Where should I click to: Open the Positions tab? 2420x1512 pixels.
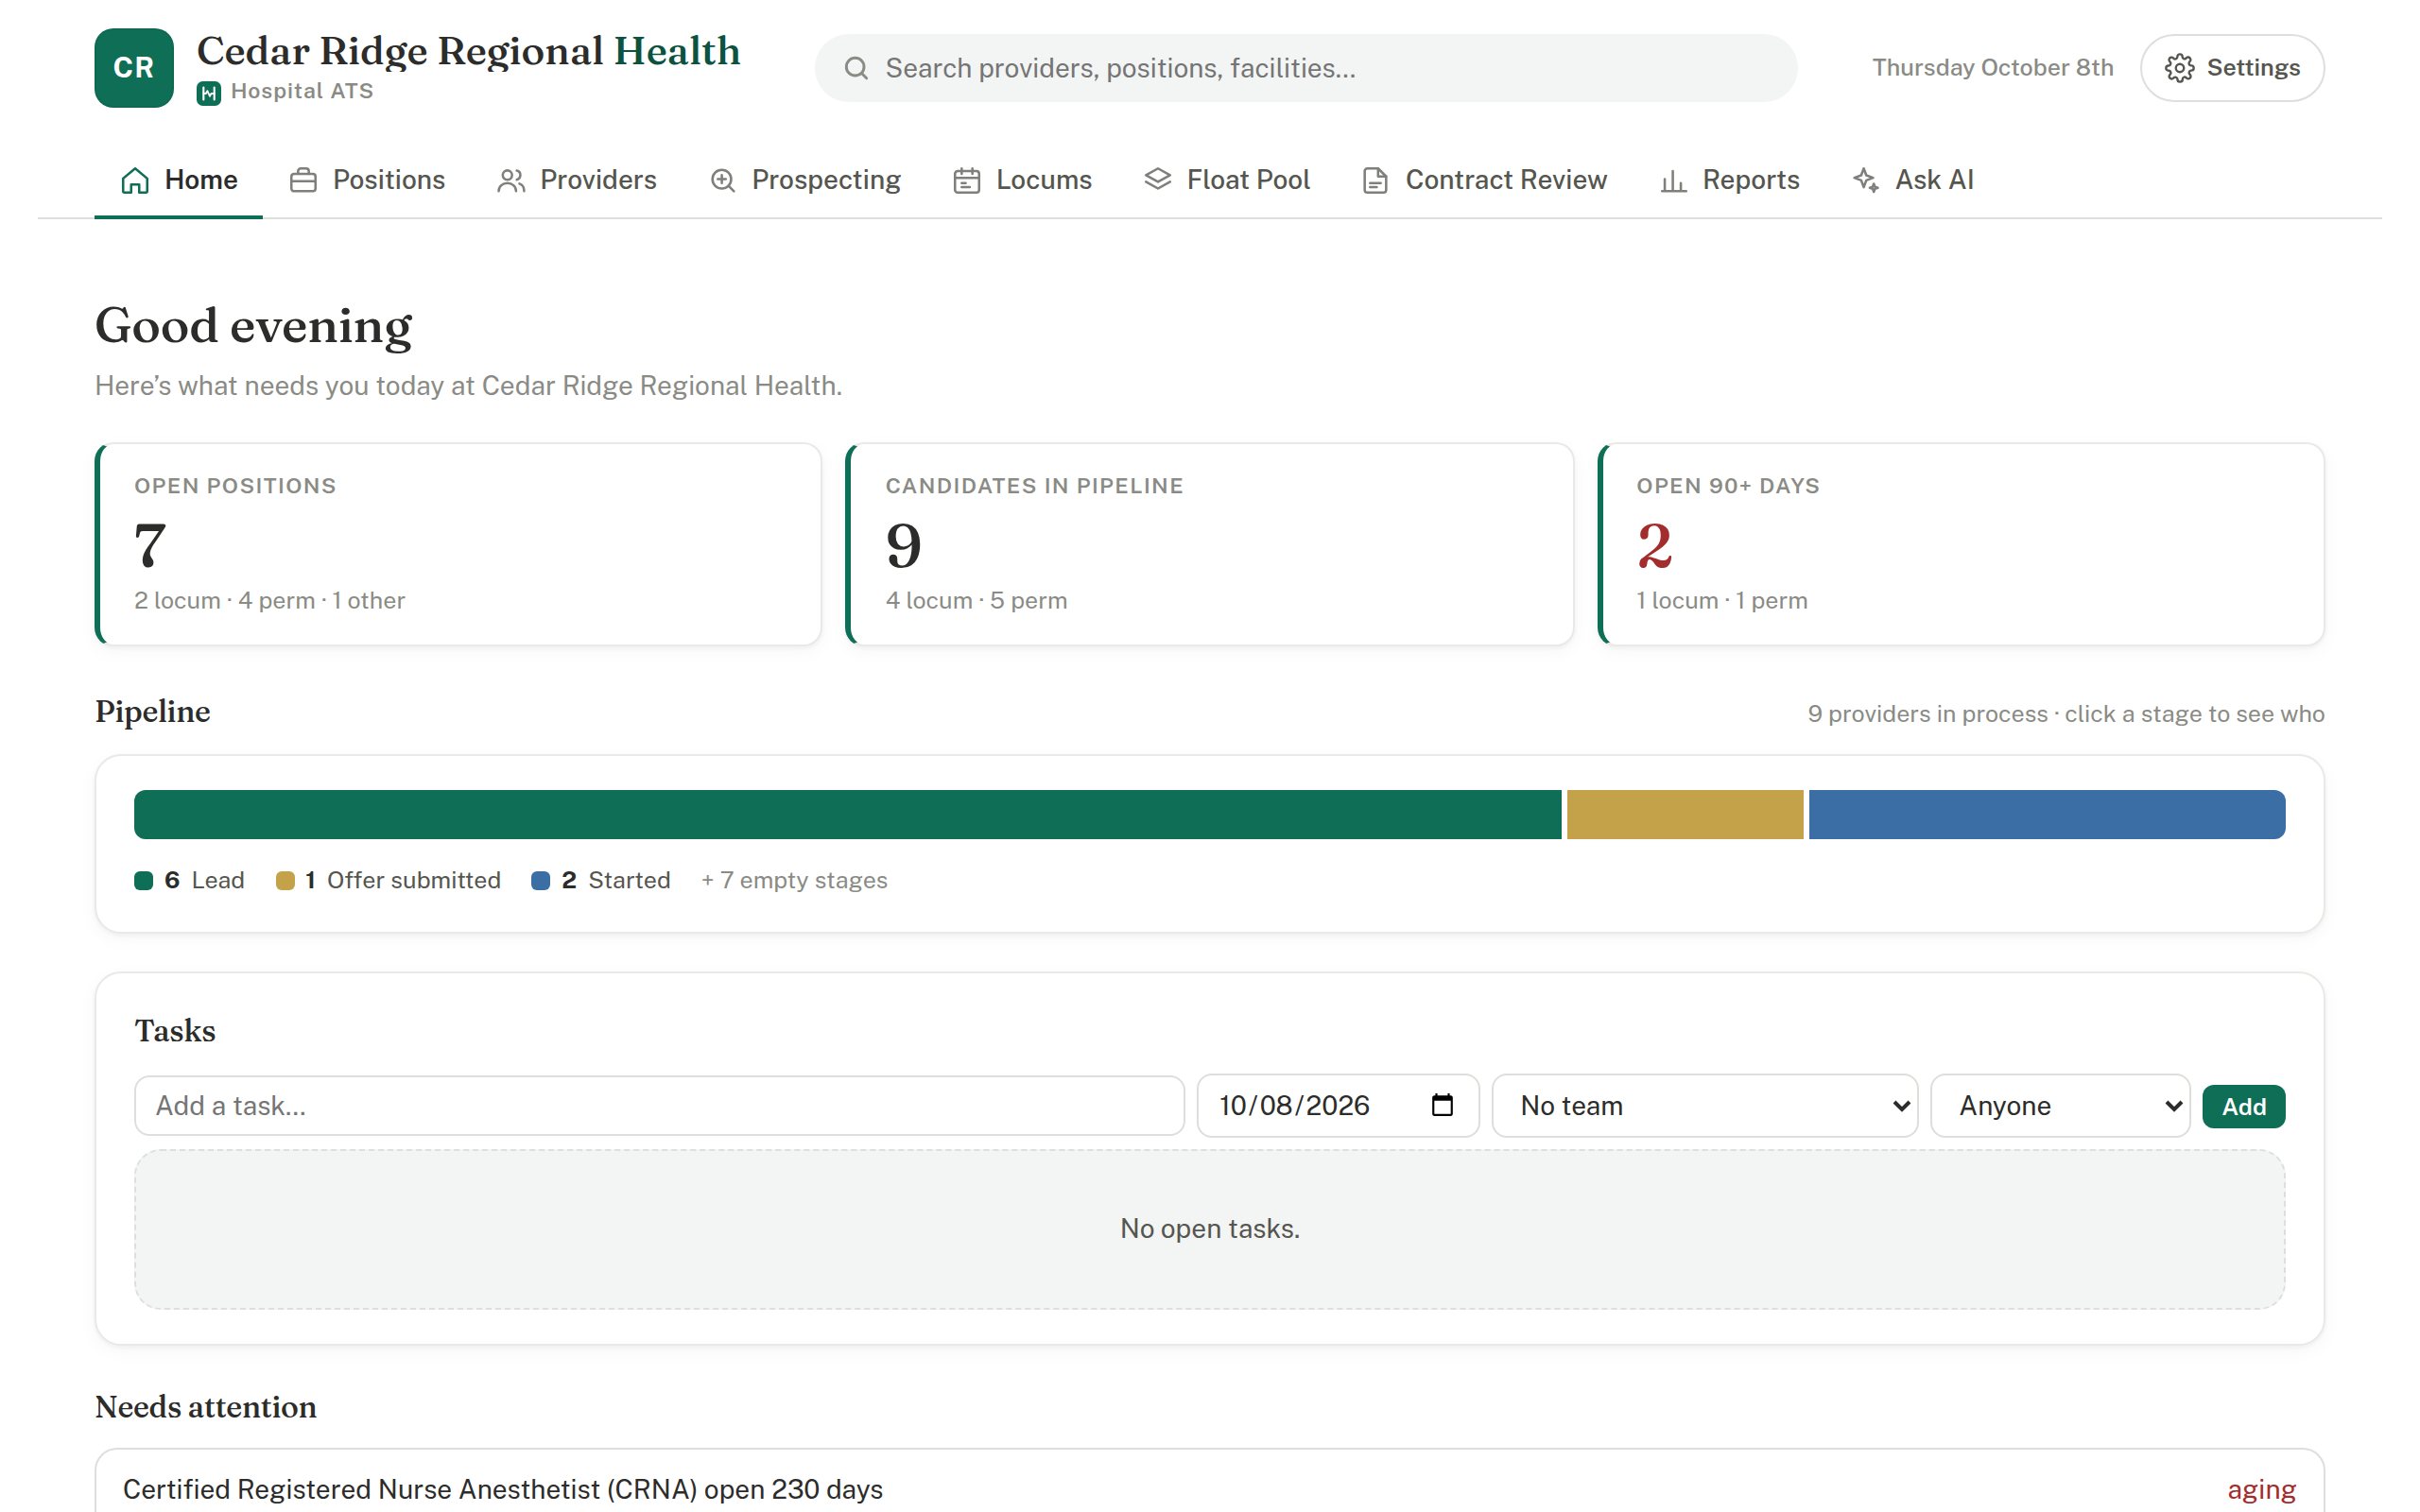(368, 180)
